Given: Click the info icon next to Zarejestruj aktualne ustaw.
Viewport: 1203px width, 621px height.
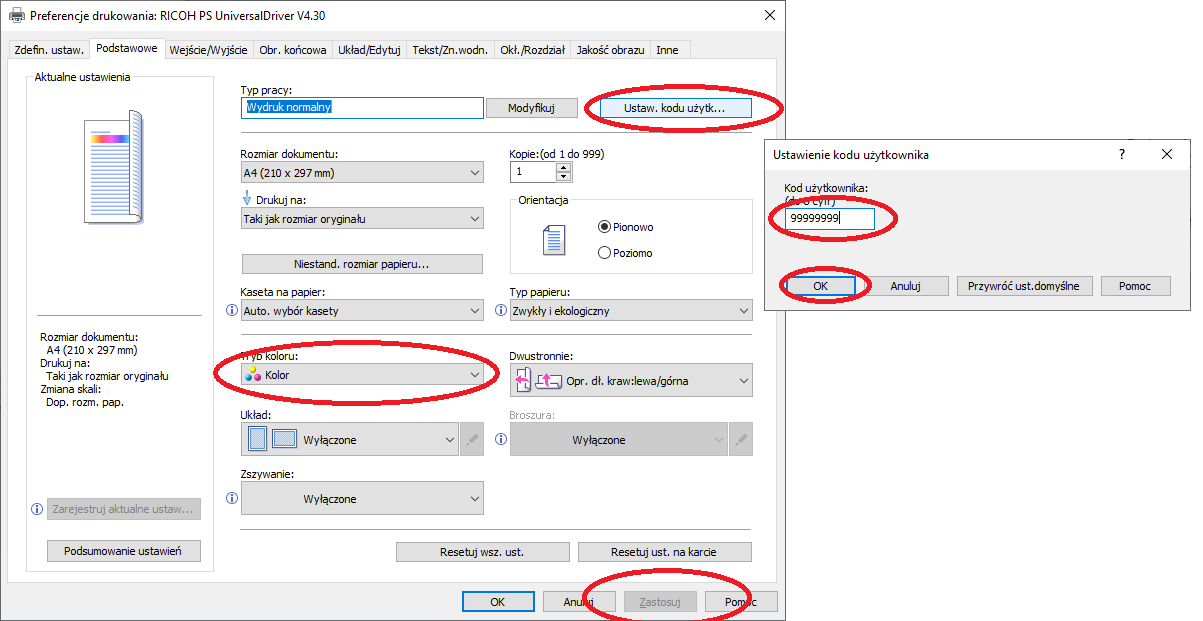Looking at the screenshot, I should [x=37, y=509].
